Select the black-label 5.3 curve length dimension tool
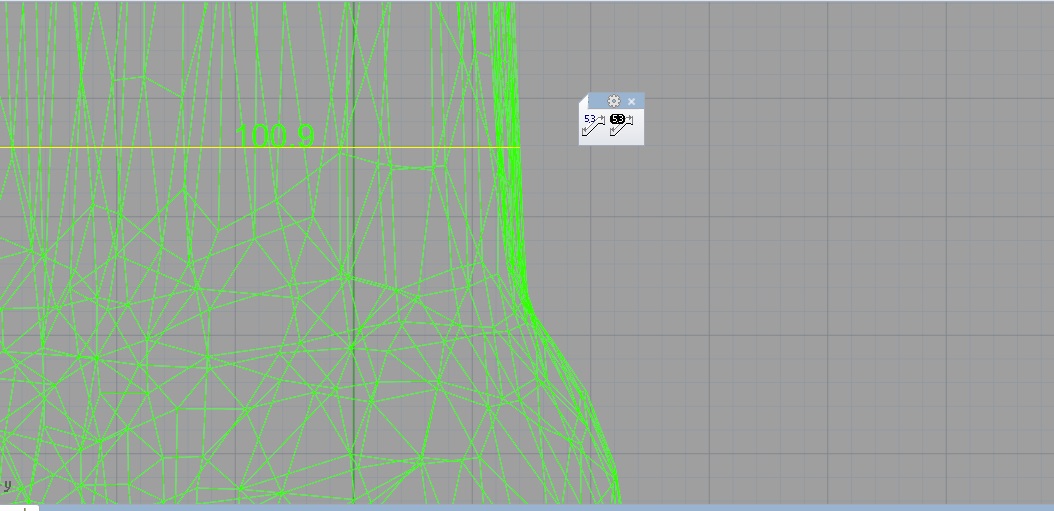Image resolution: width=1054 pixels, height=511 pixels. 622,125
